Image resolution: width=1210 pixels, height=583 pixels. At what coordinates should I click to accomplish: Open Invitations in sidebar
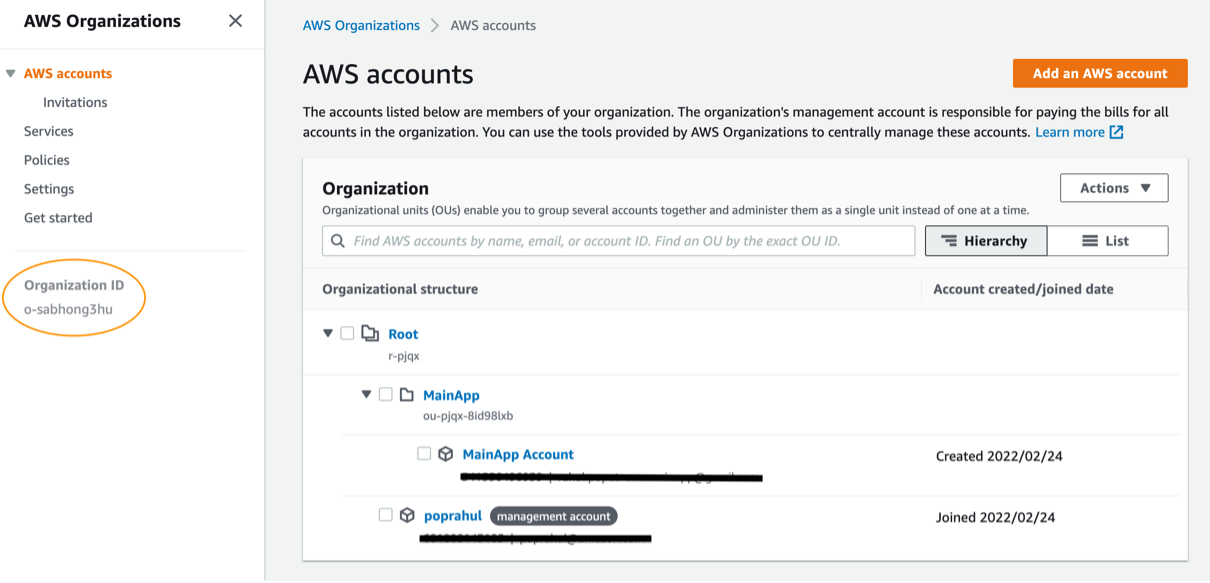click(75, 102)
